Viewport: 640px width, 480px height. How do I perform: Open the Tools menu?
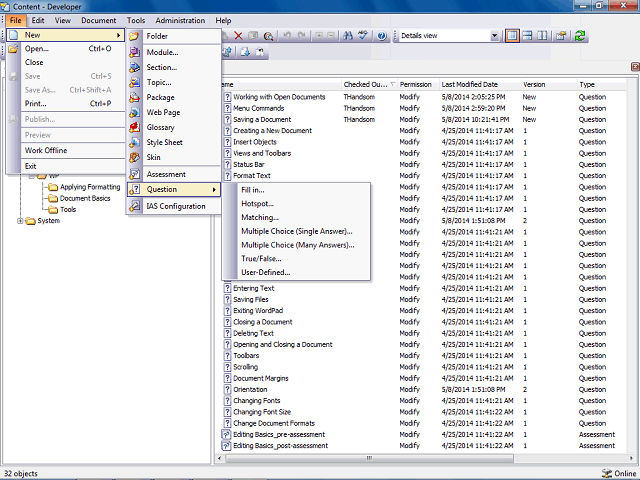136,20
